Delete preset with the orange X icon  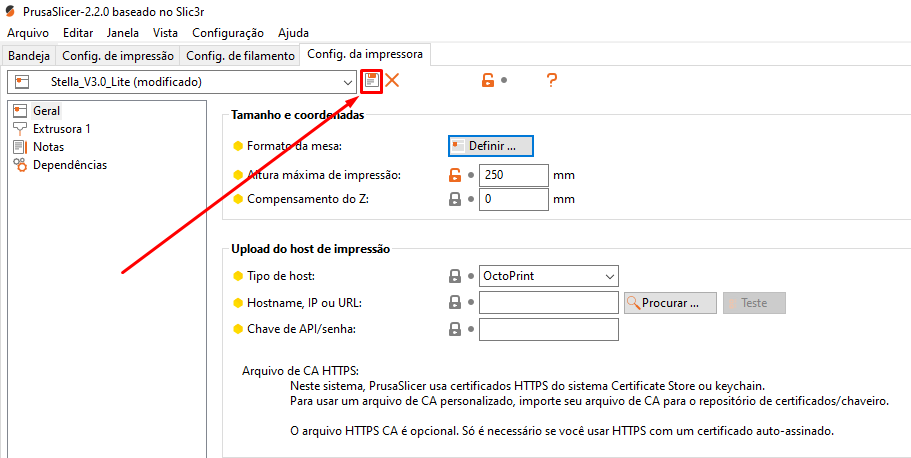point(392,81)
